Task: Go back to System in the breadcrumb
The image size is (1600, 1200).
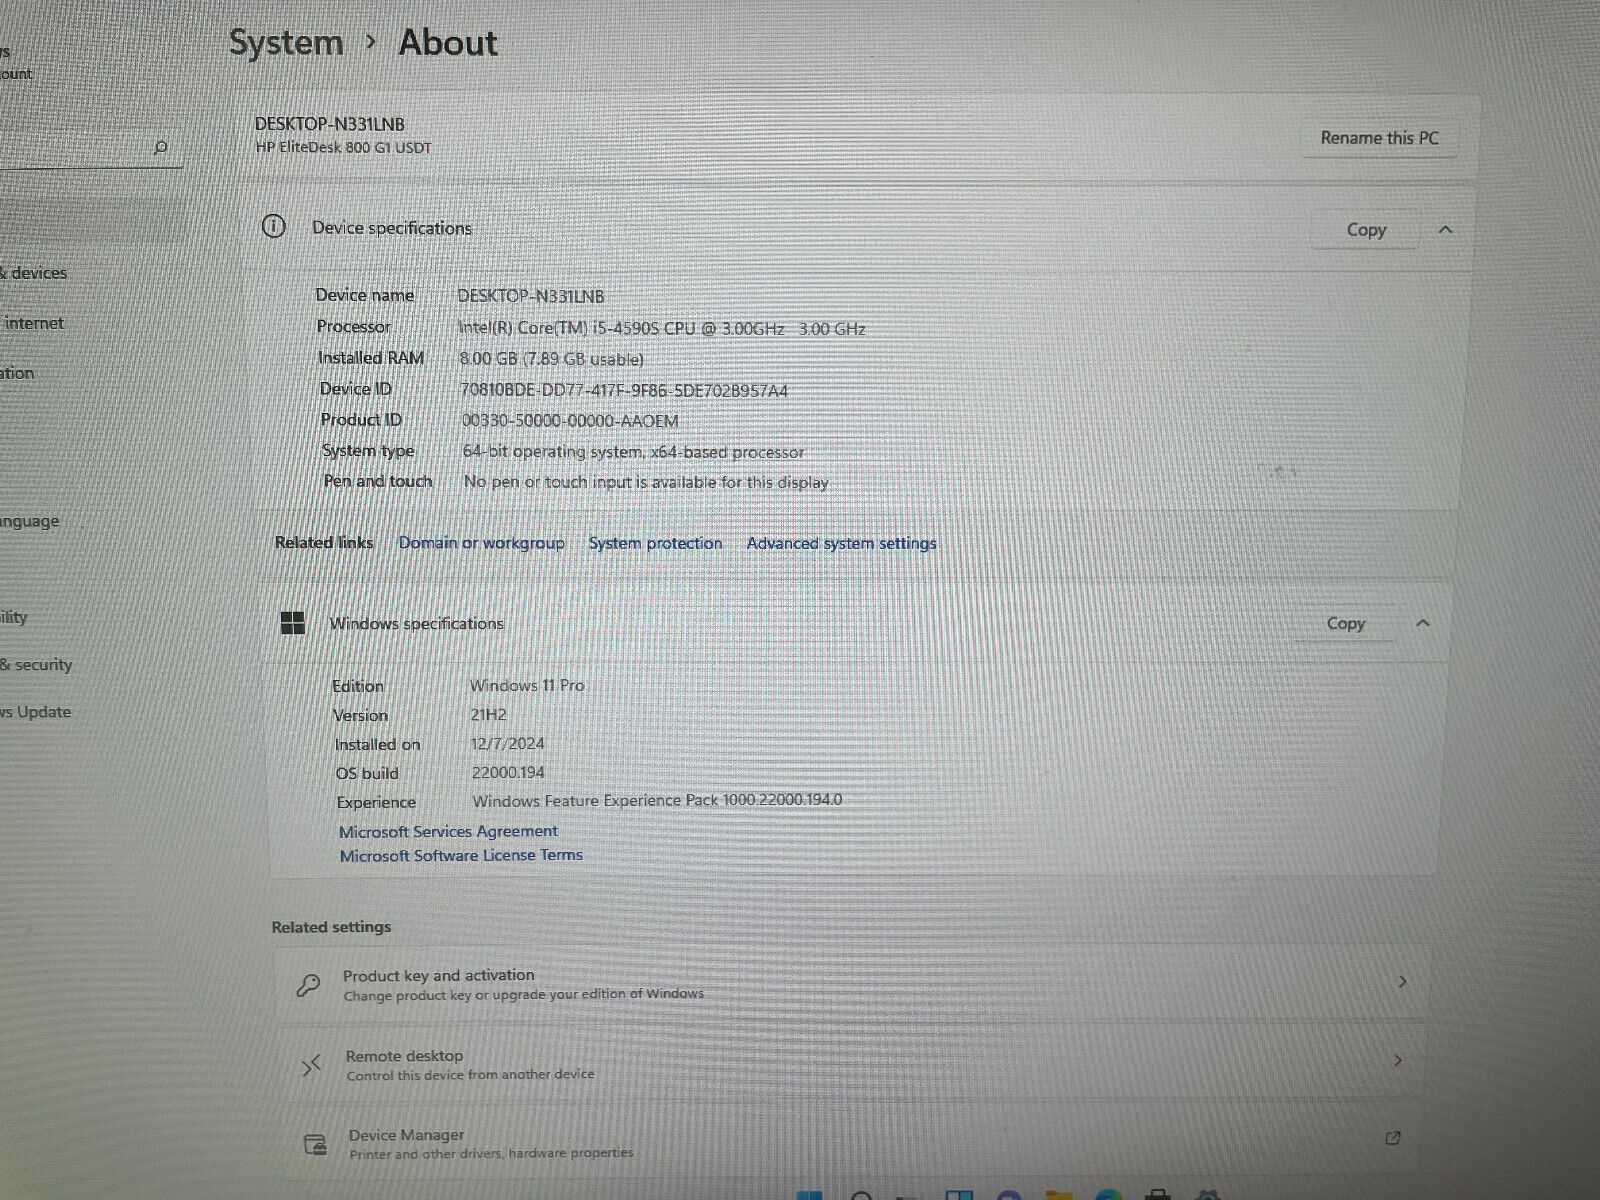Action: point(286,43)
